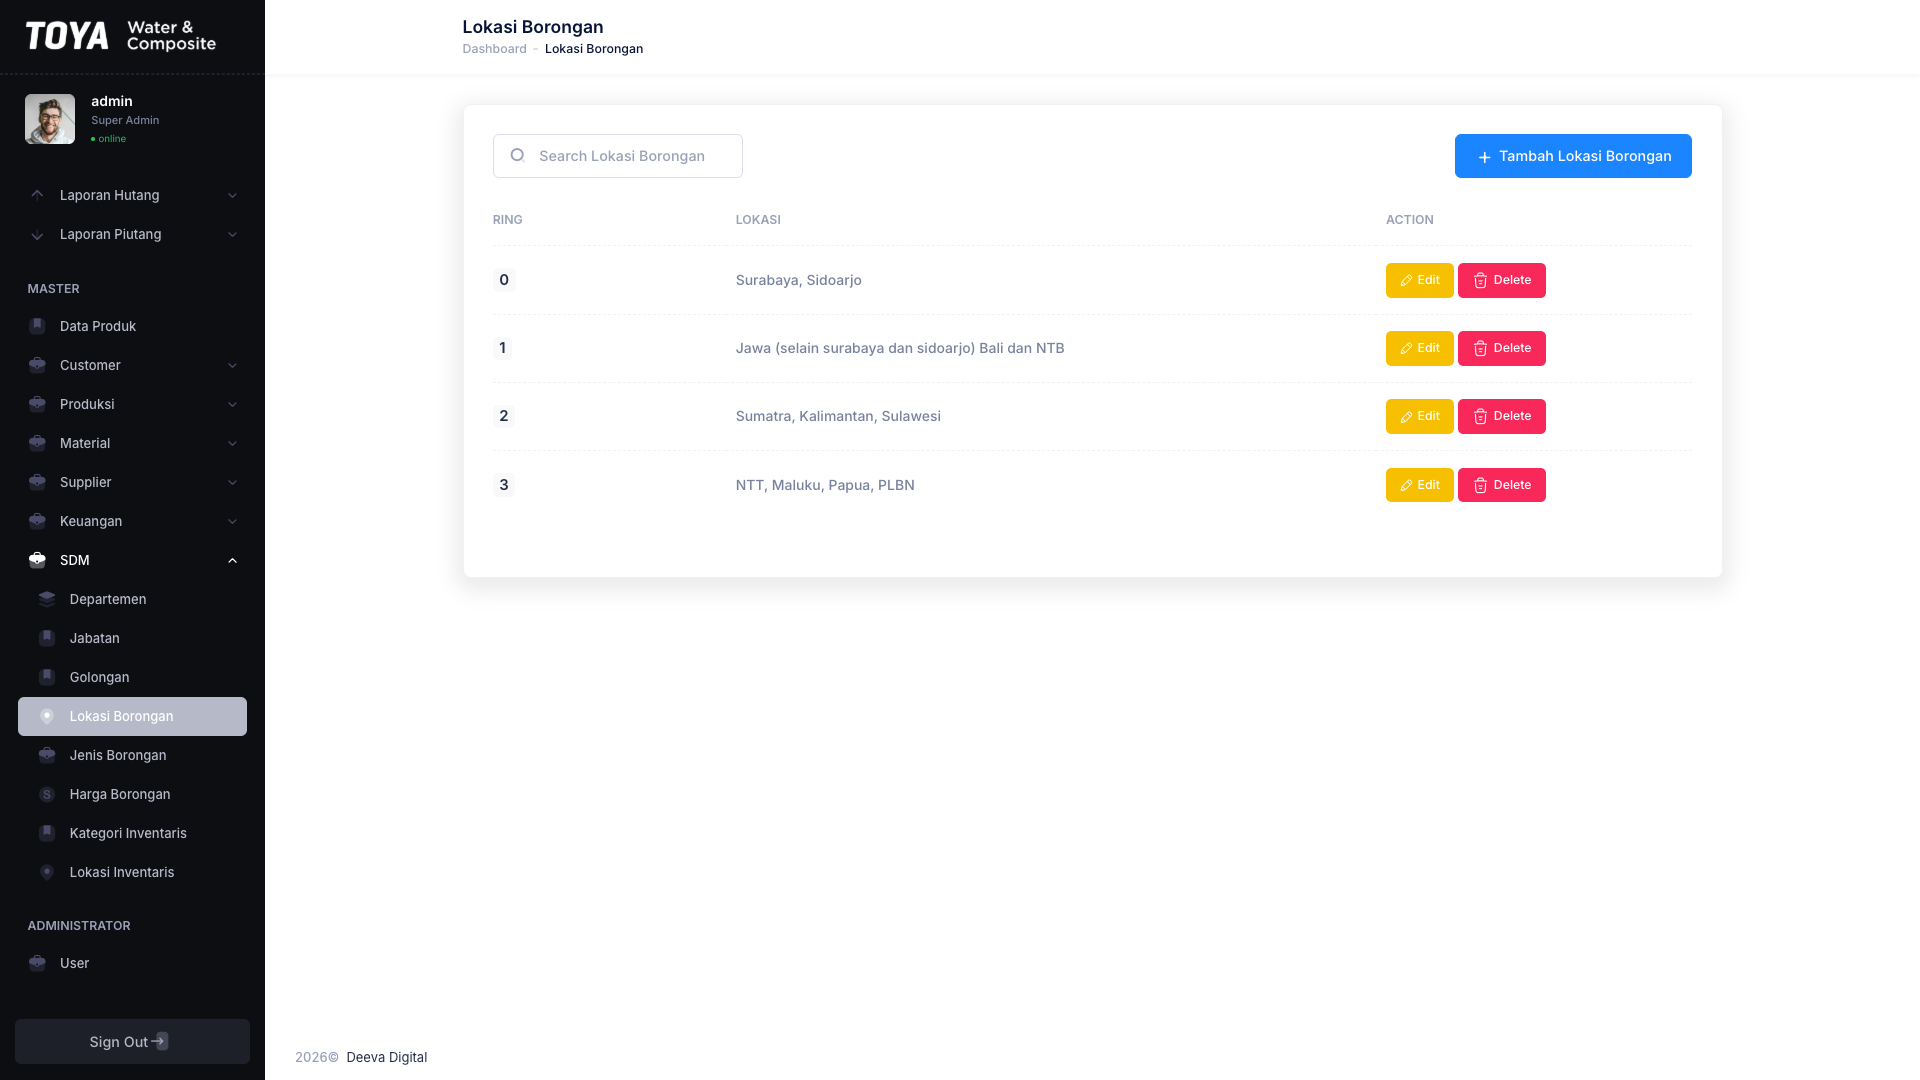The width and height of the screenshot is (1920, 1080).
Task: Click the LOKASI column header
Action: click(758, 220)
